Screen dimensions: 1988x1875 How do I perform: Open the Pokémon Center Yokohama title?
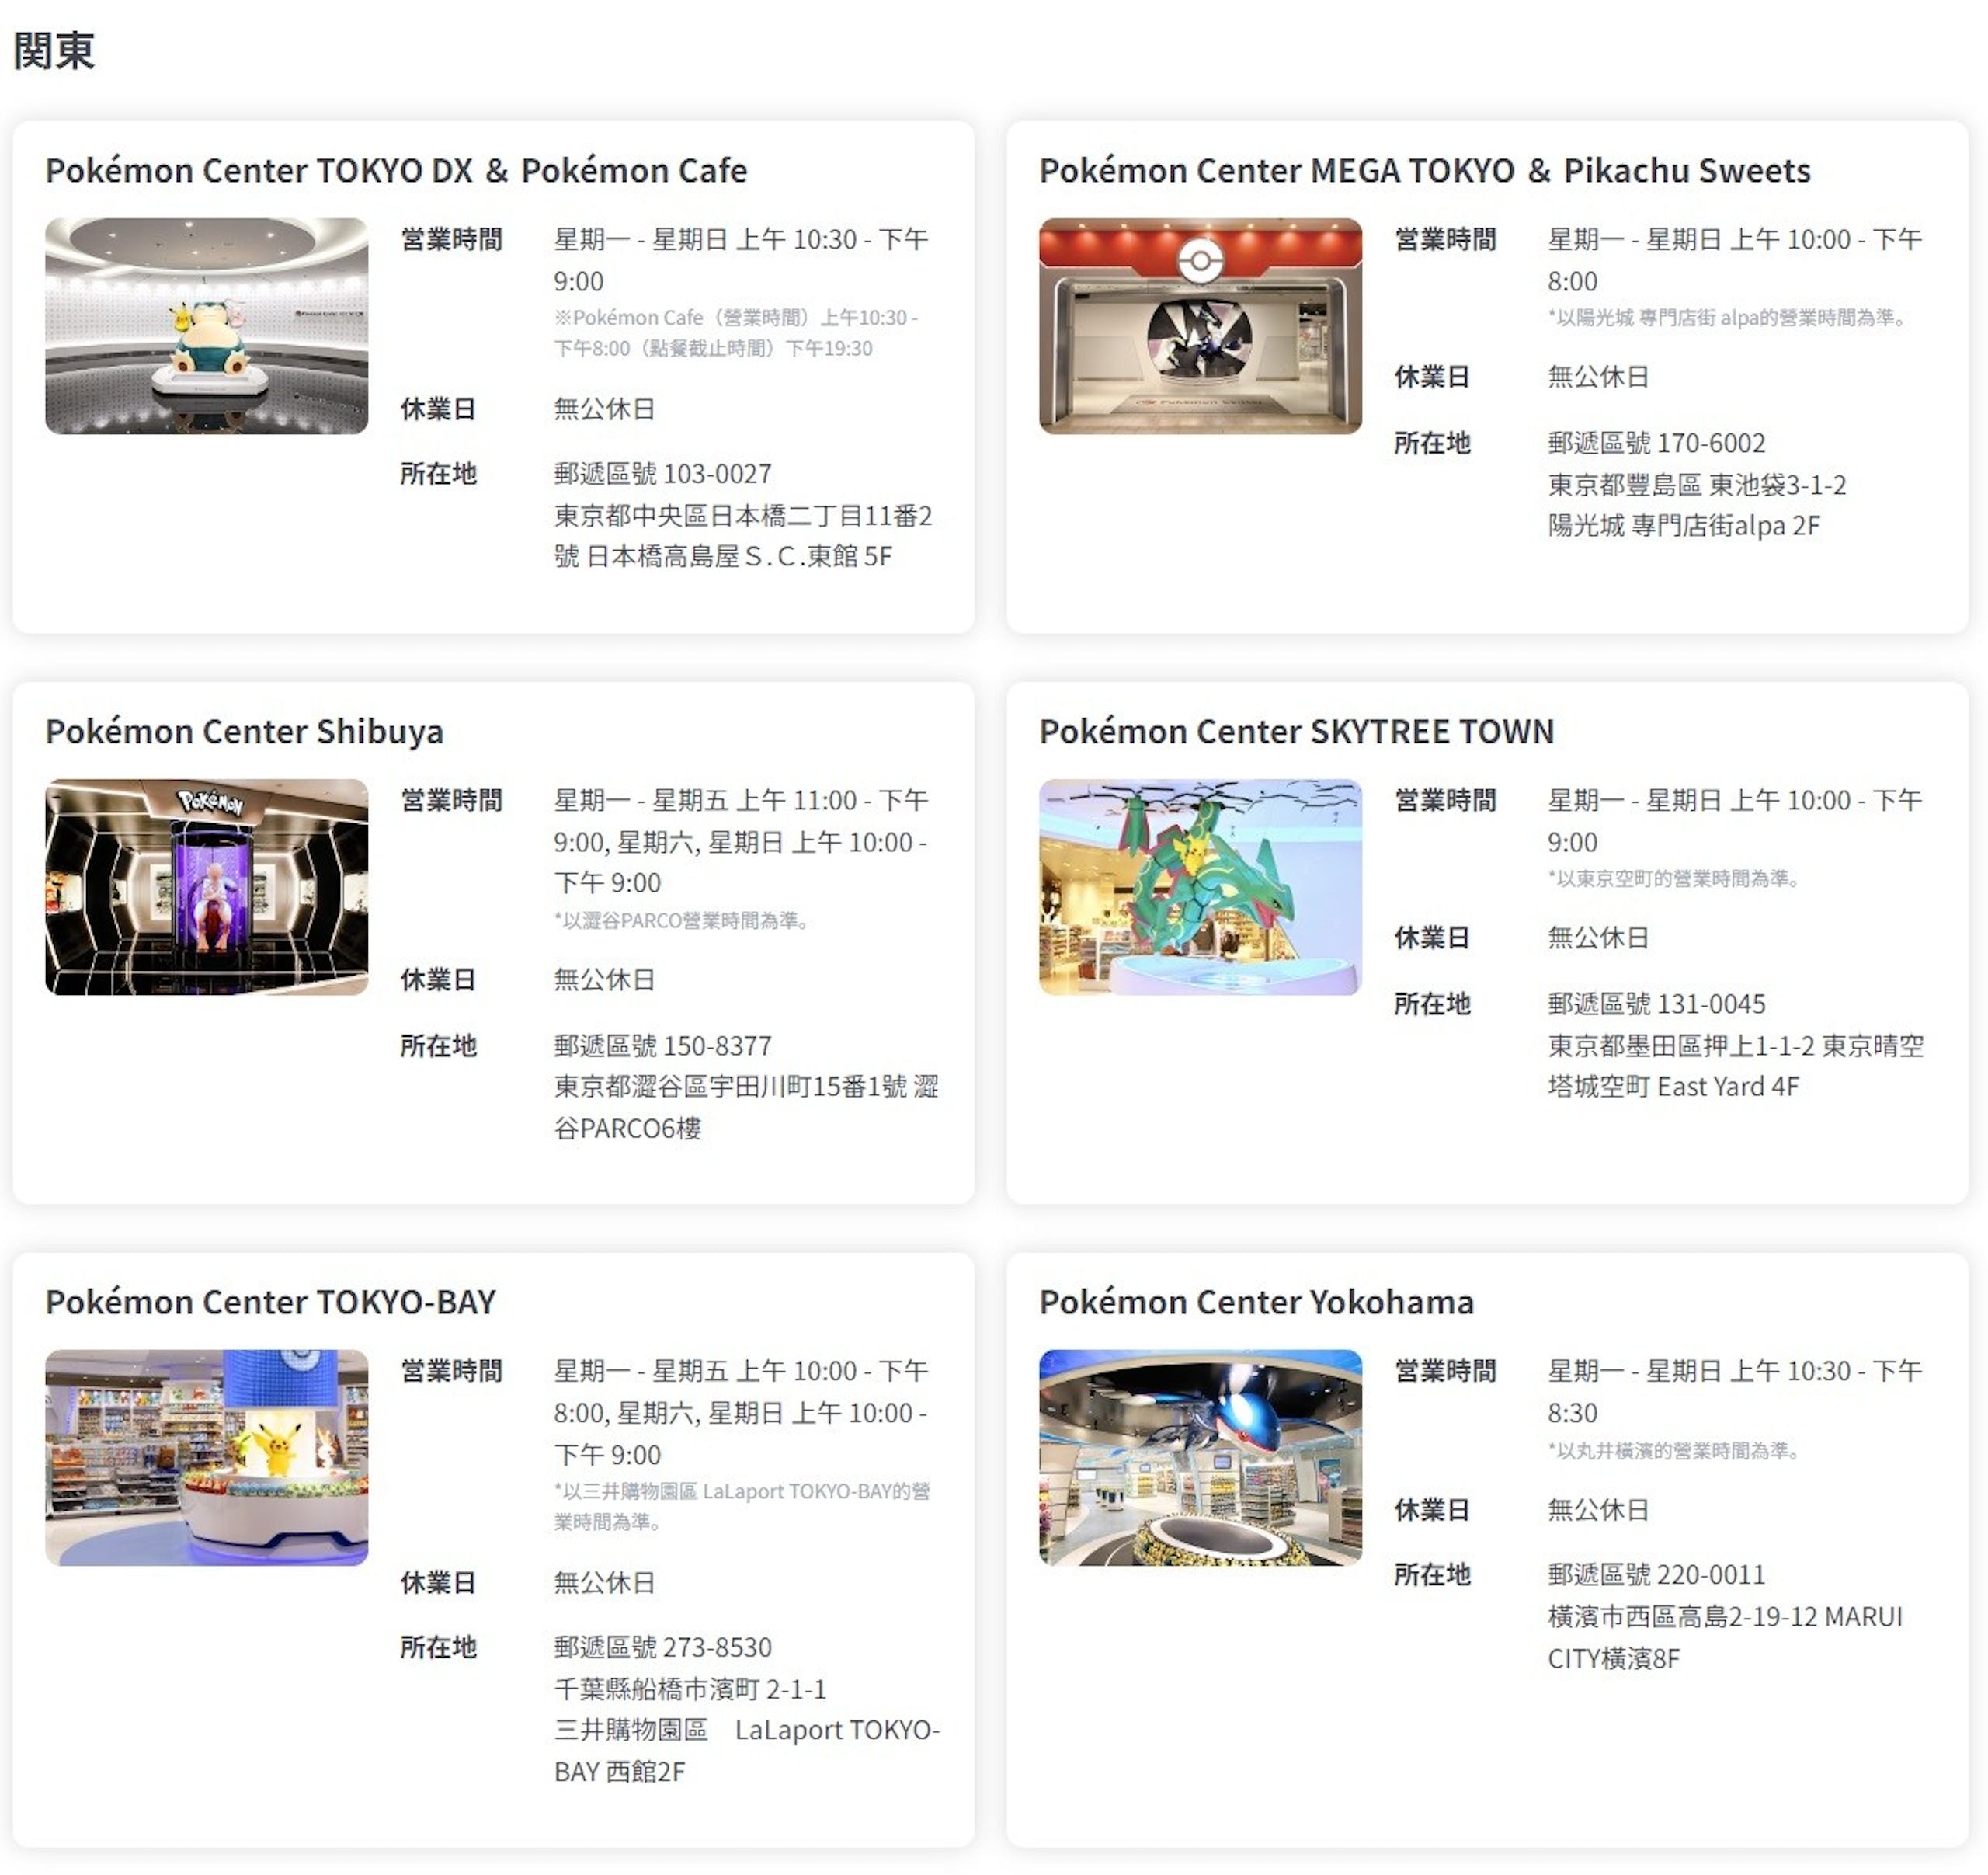pos(1256,1302)
